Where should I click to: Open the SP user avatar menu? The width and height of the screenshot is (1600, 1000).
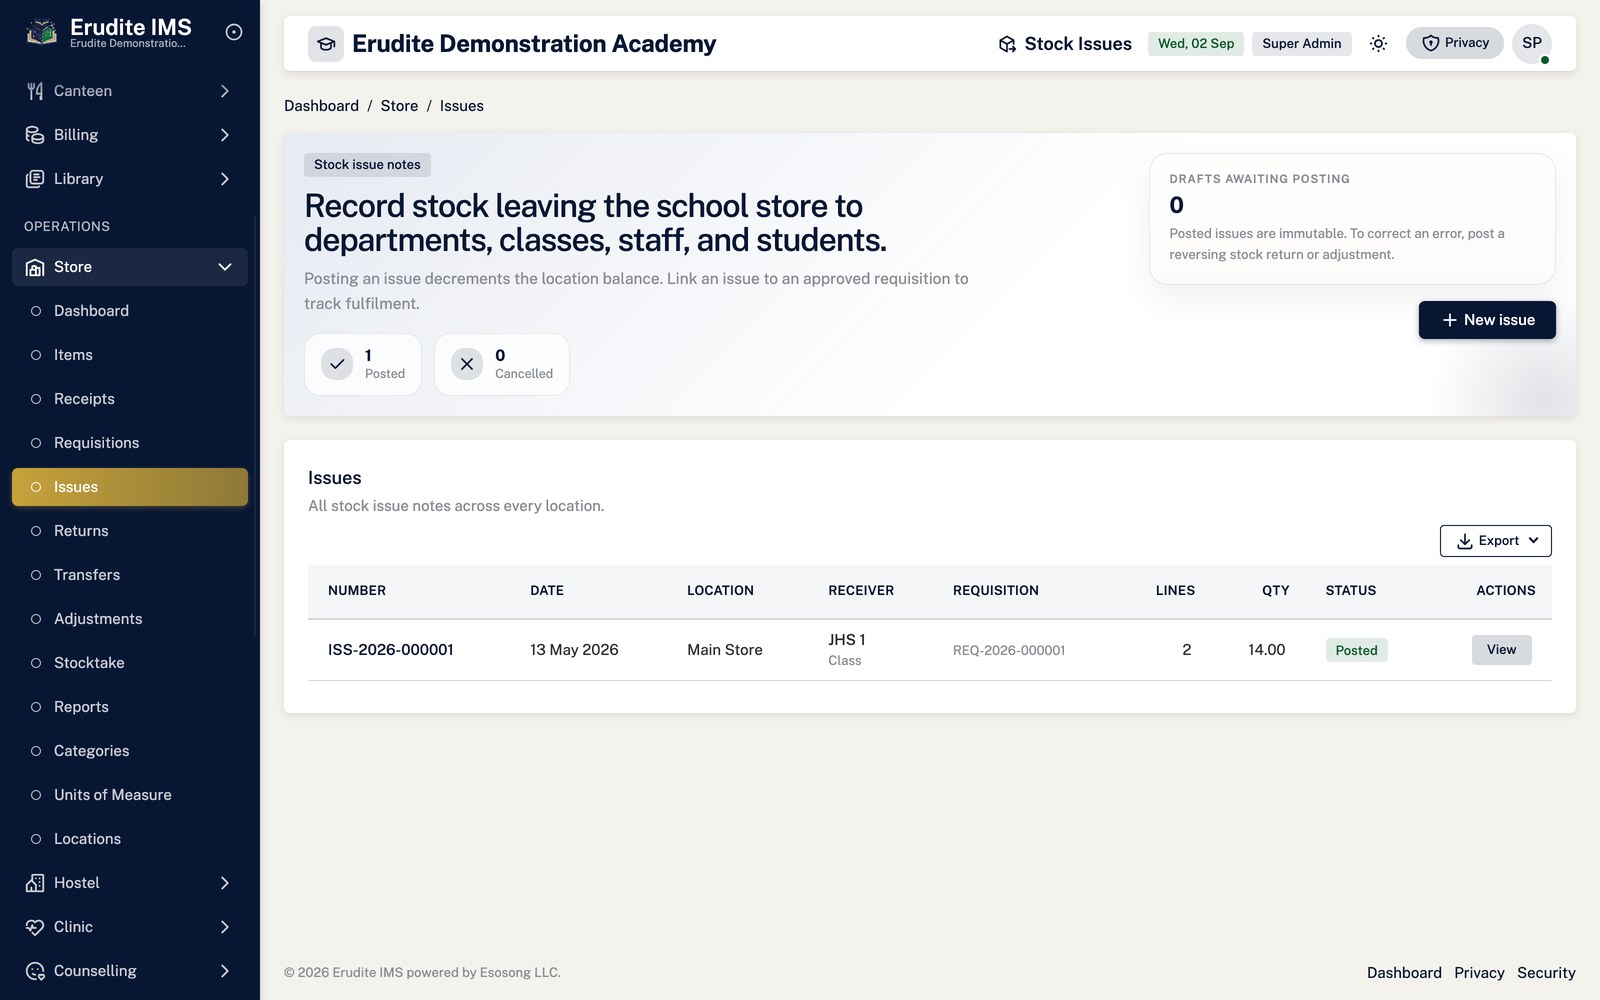pos(1532,43)
